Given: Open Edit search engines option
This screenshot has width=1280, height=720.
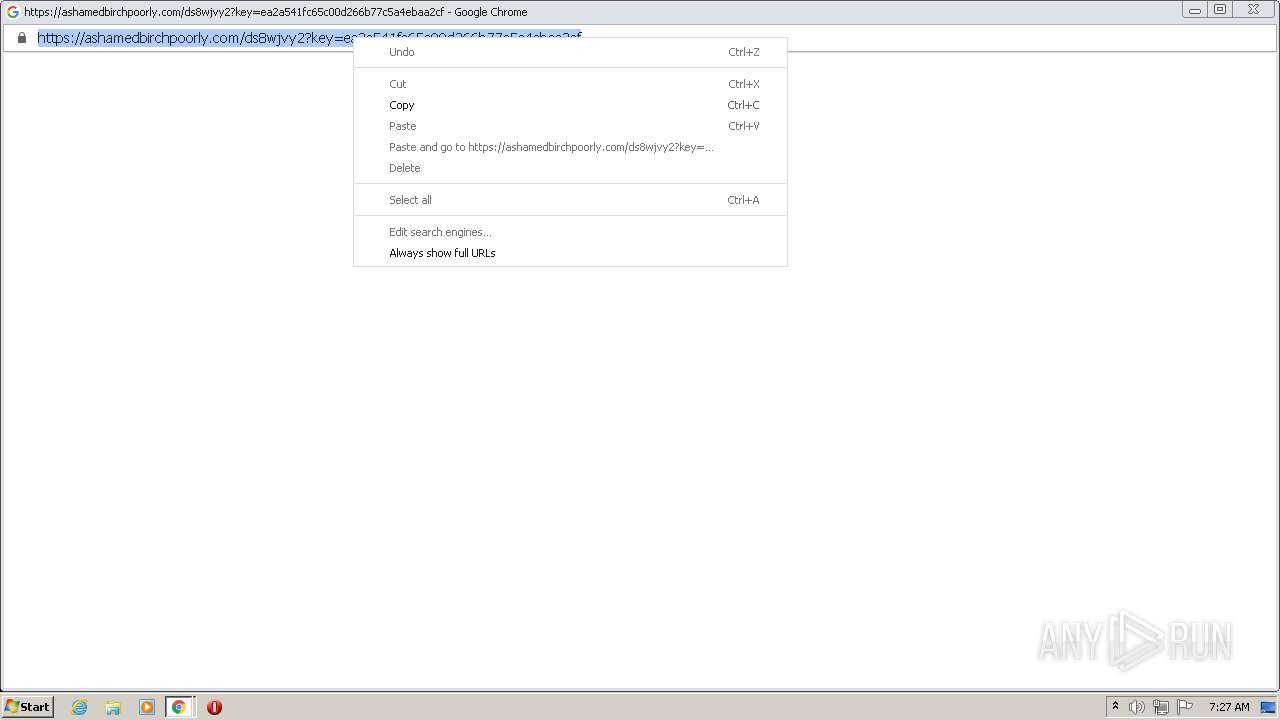Looking at the screenshot, I should click(570, 232).
